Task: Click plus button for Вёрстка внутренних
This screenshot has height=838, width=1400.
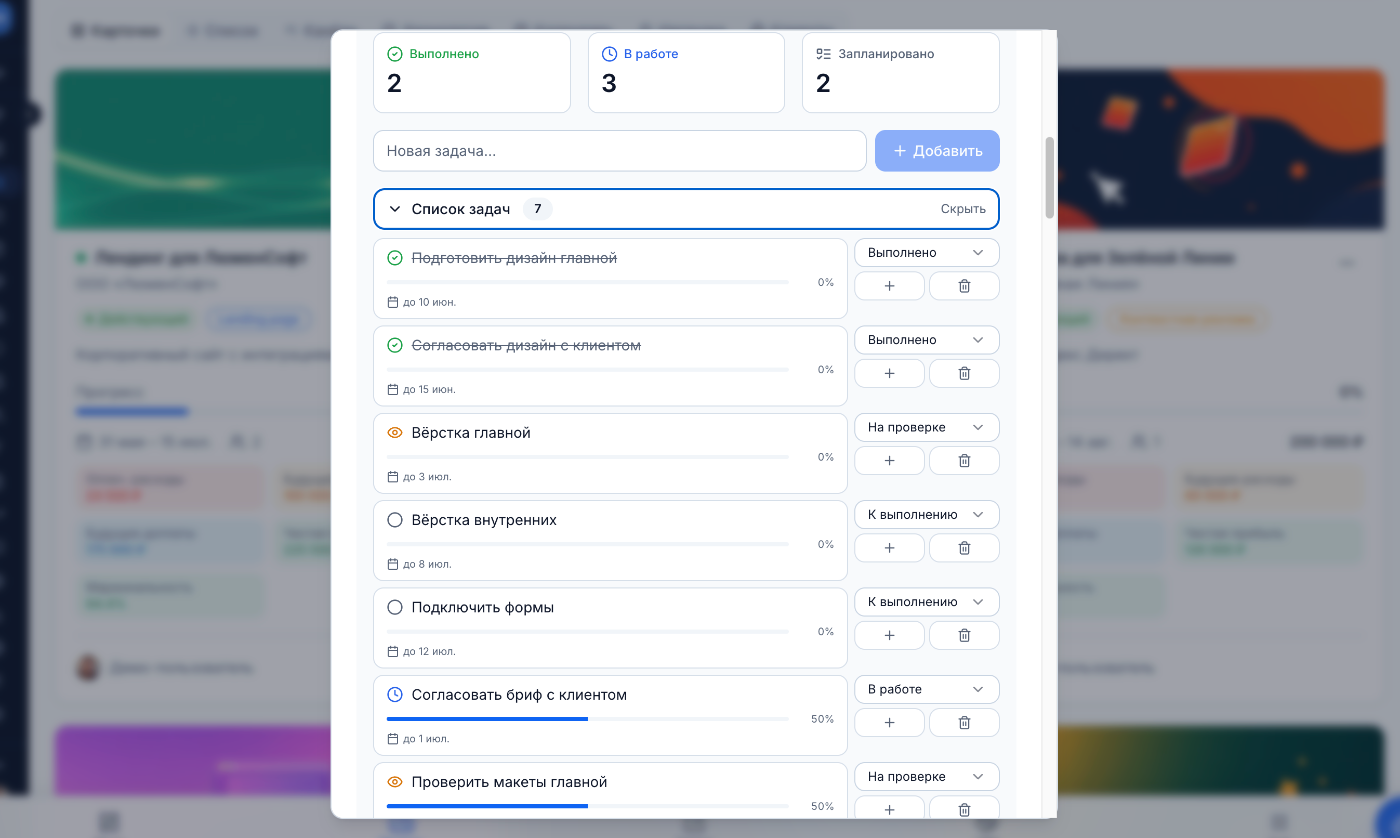Action: (x=889, y=548)
